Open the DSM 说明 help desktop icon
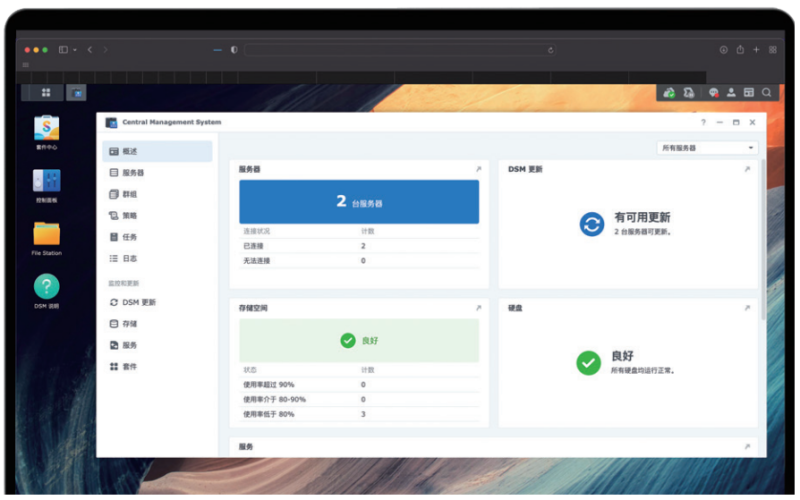The image size is (800, 500). pyautogui.click(x=46, y=292)
